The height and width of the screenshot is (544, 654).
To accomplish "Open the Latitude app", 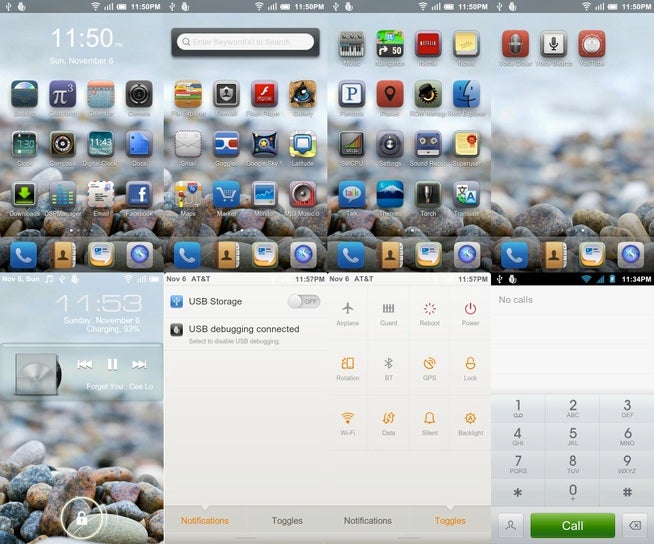I will [x=302, y=144].
